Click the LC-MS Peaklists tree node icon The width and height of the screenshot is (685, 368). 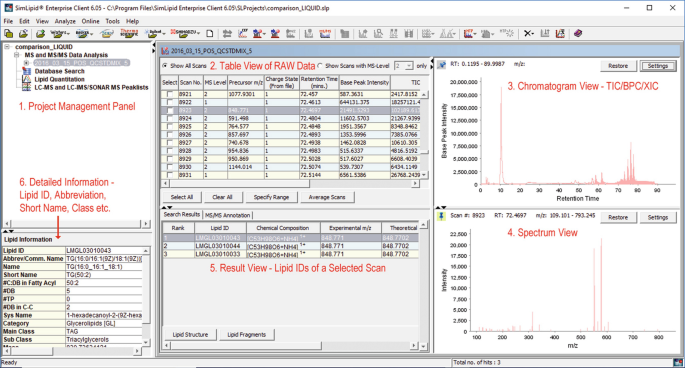[x=26, y=87]
